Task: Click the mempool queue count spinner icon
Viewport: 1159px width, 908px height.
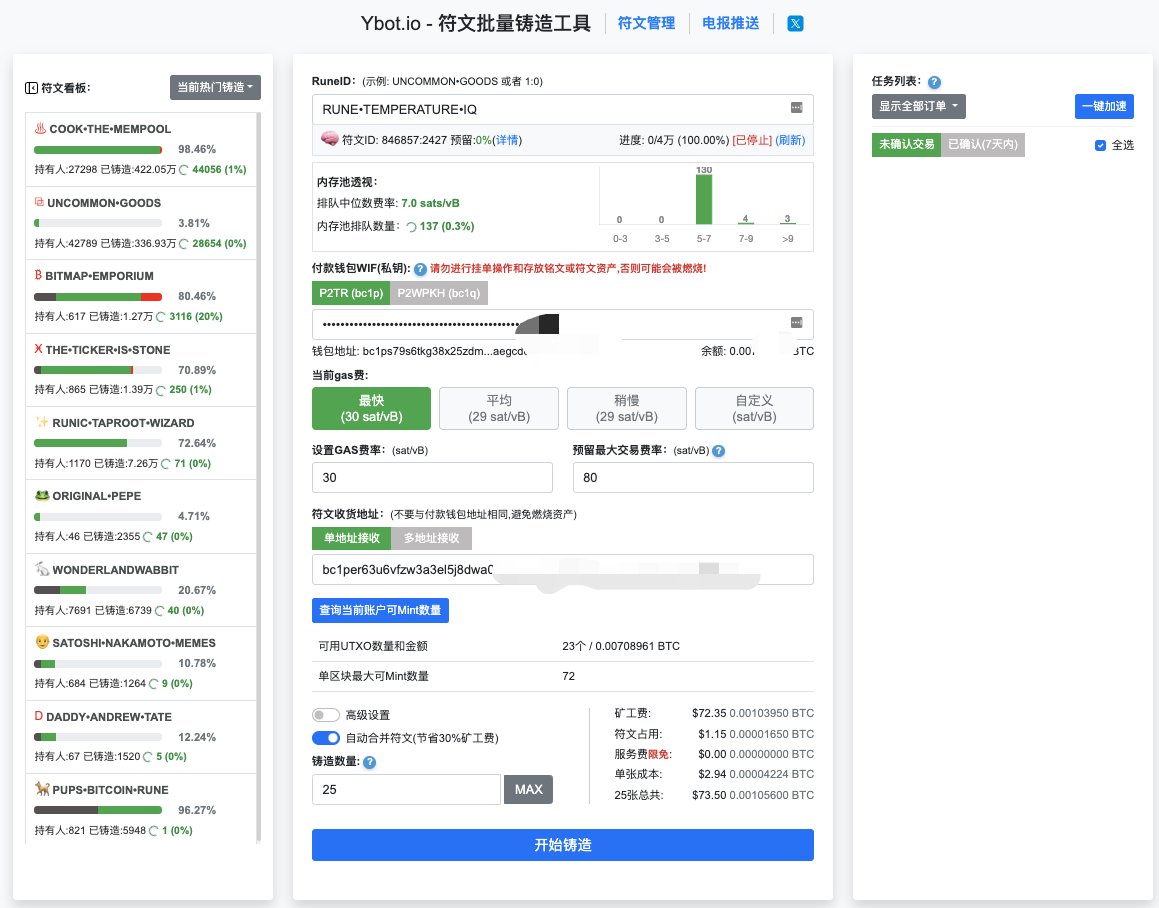Action: 412,227
